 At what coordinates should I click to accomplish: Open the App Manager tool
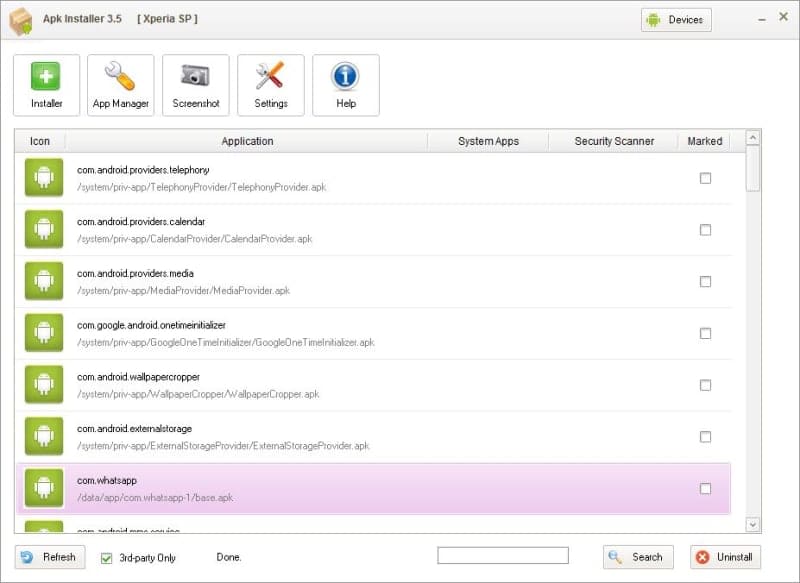(x=120, y=85)
